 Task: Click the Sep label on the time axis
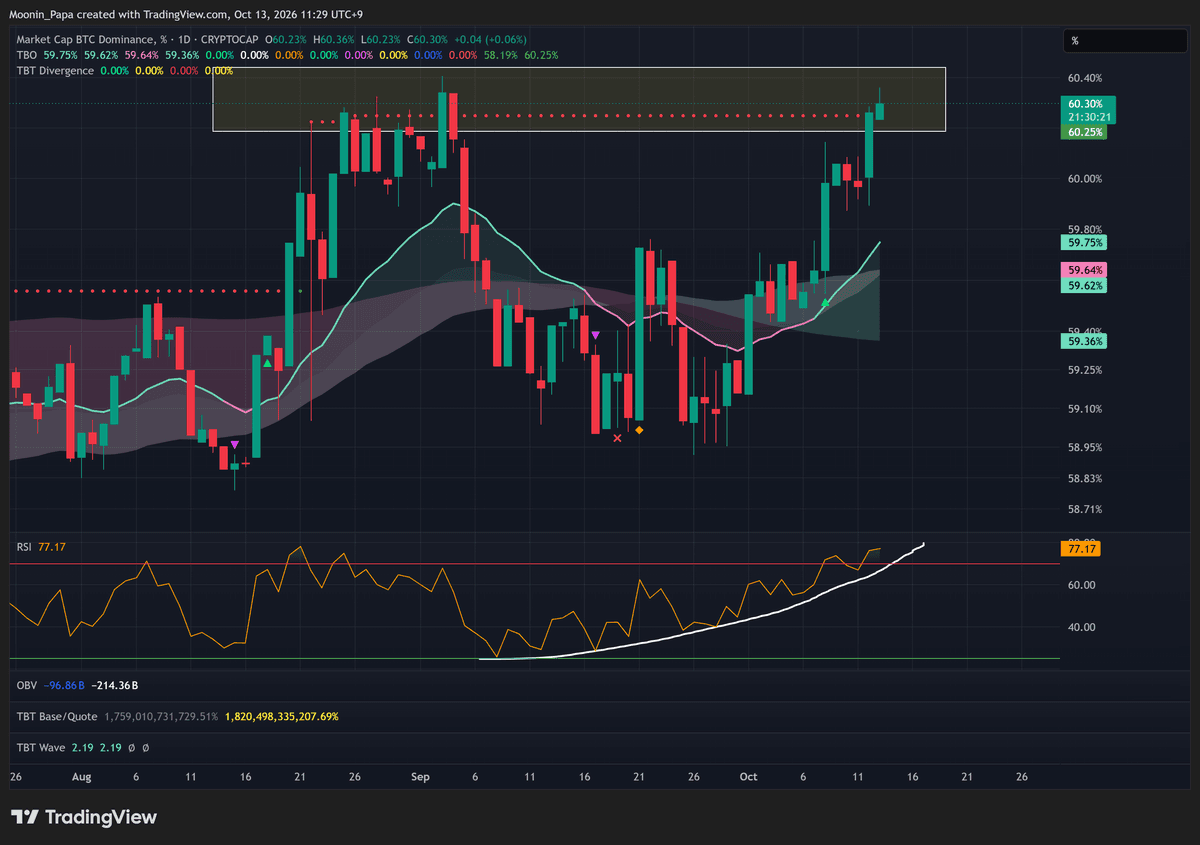point(421,777)
